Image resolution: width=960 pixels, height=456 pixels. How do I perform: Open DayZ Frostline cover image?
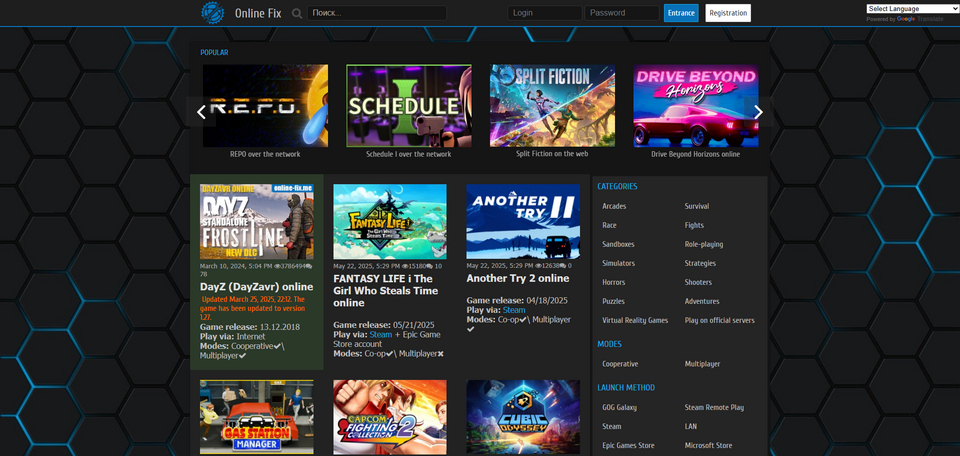257,222
